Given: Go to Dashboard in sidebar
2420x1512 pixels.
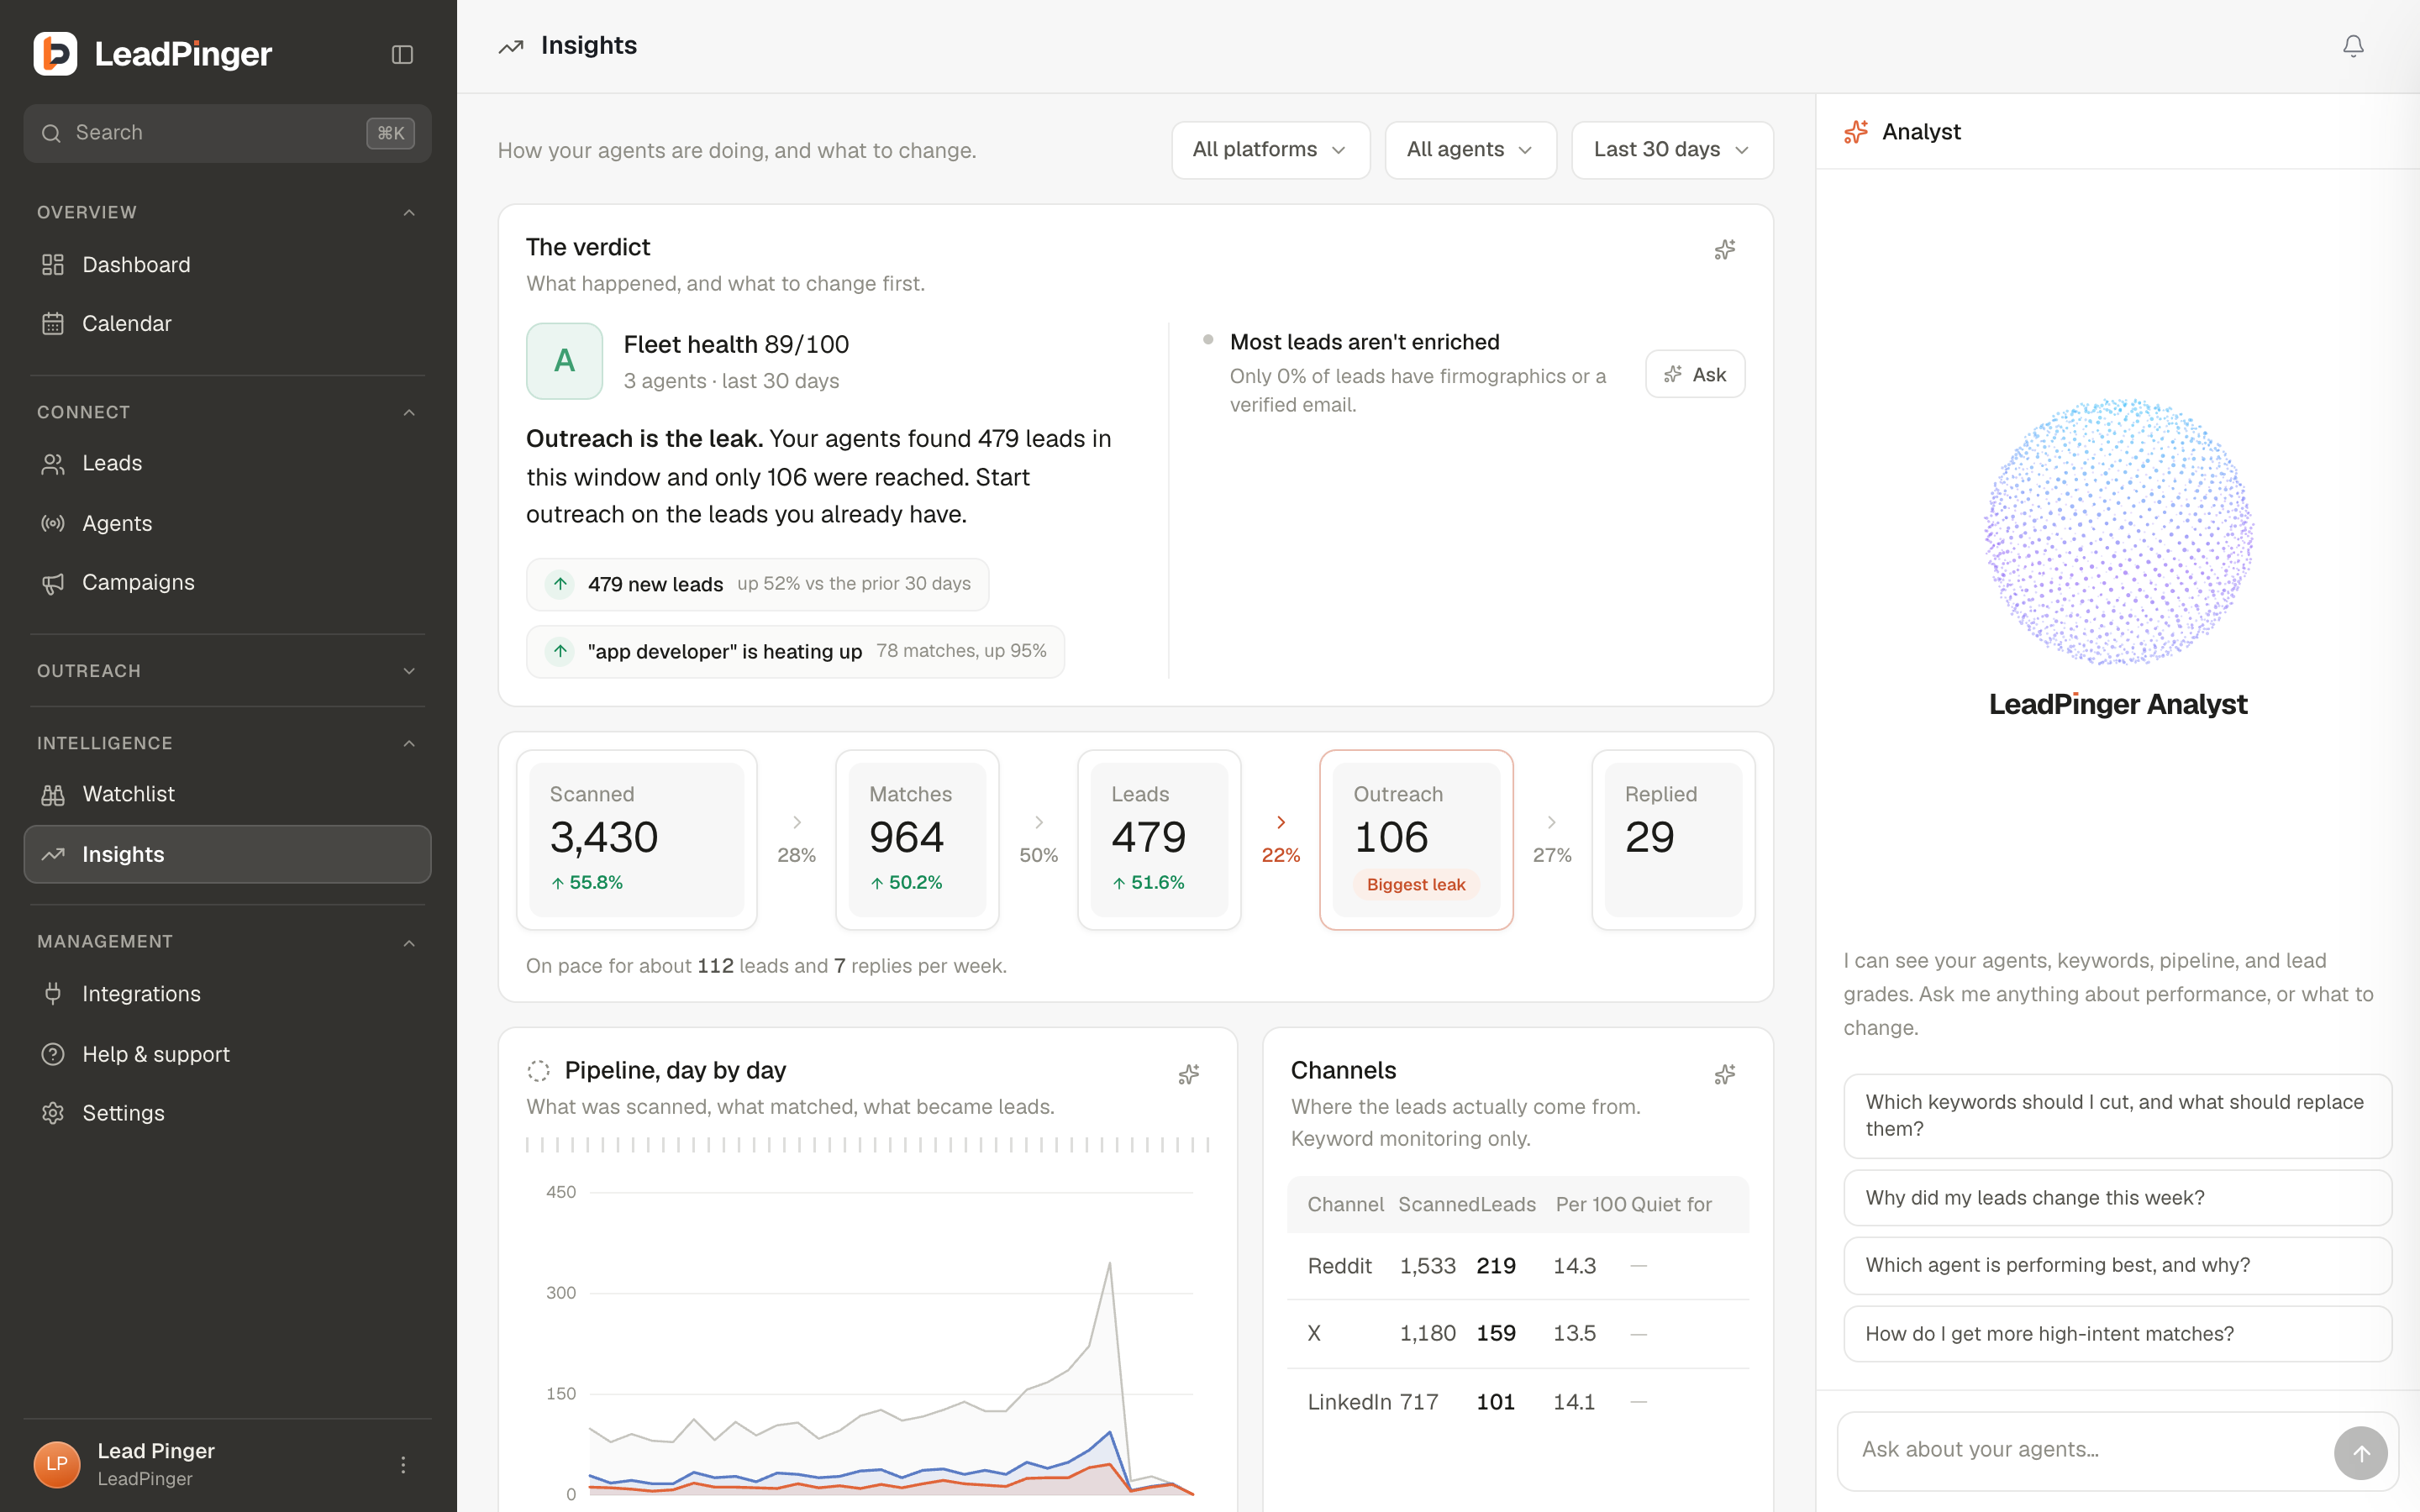Looking at the screenshot, I should (x=227, y=265).
